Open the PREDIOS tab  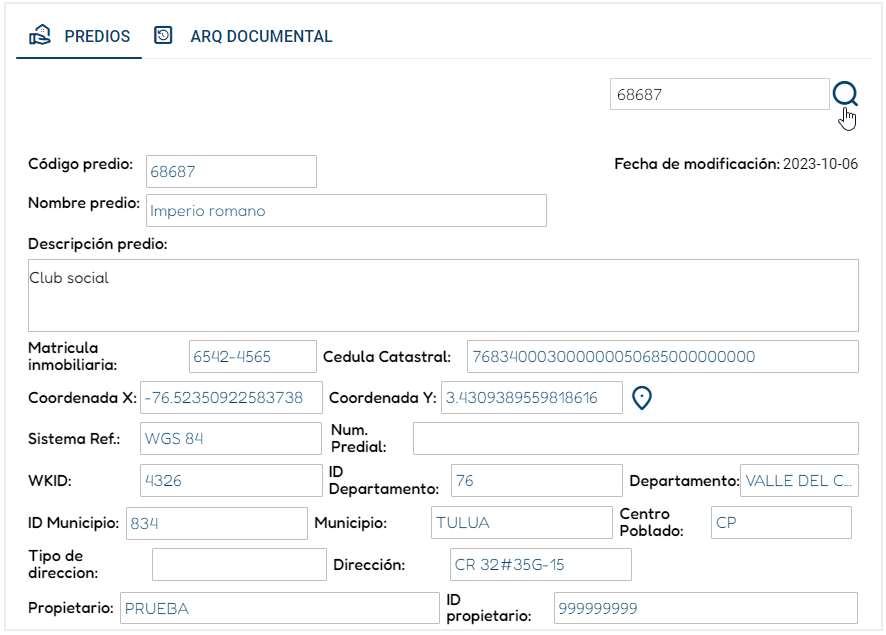(x=79, y=36)
